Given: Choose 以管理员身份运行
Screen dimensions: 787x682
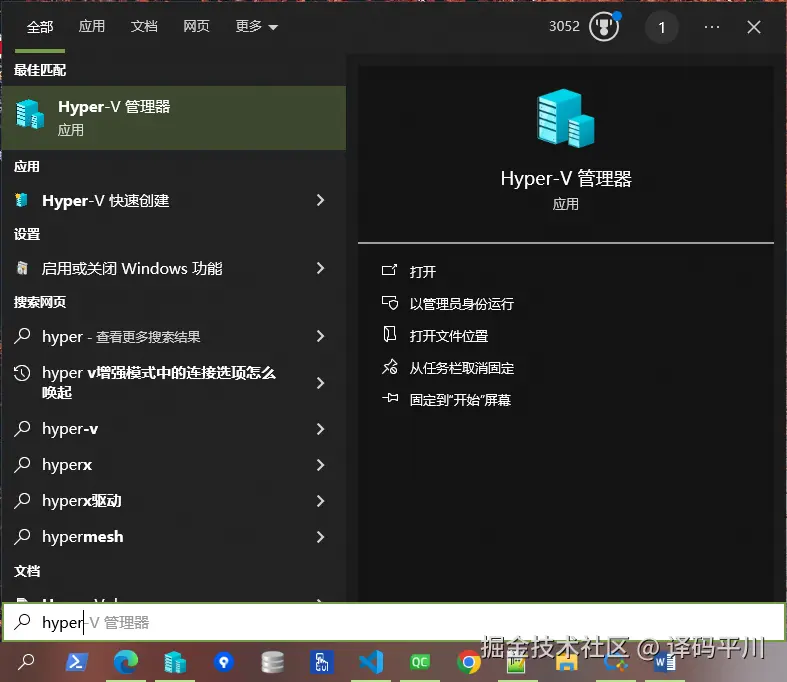Looking at the screenshot, I should click(462, 304).
